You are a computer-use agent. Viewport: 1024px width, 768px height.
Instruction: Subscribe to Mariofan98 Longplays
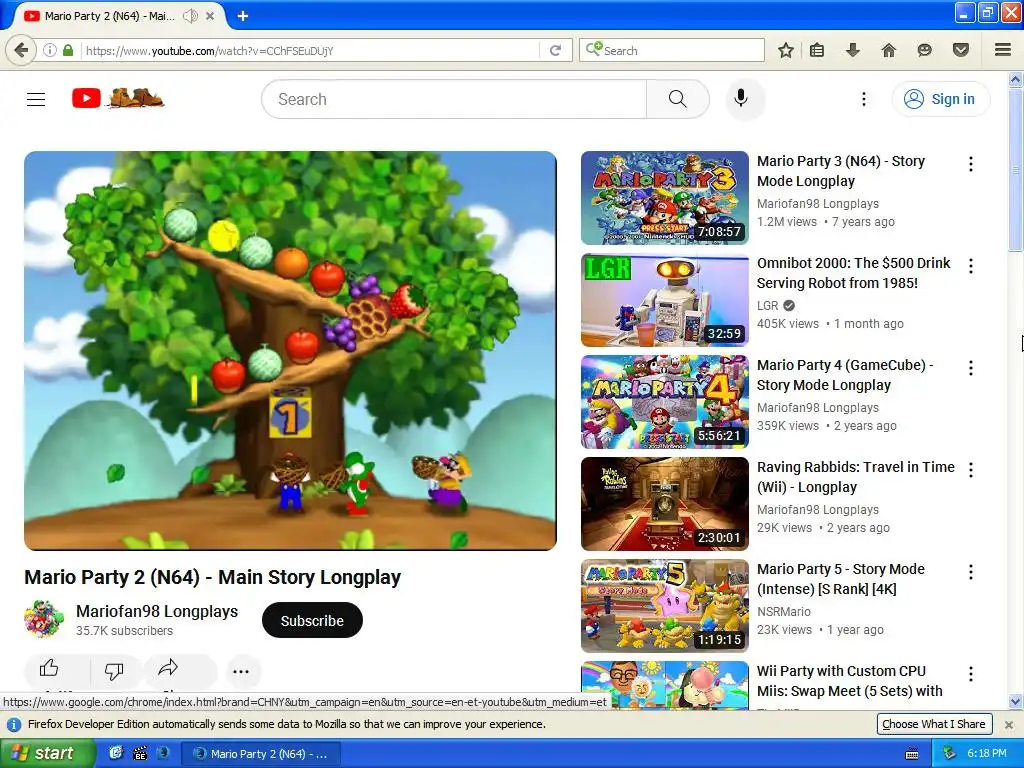(x=312, y=620)
